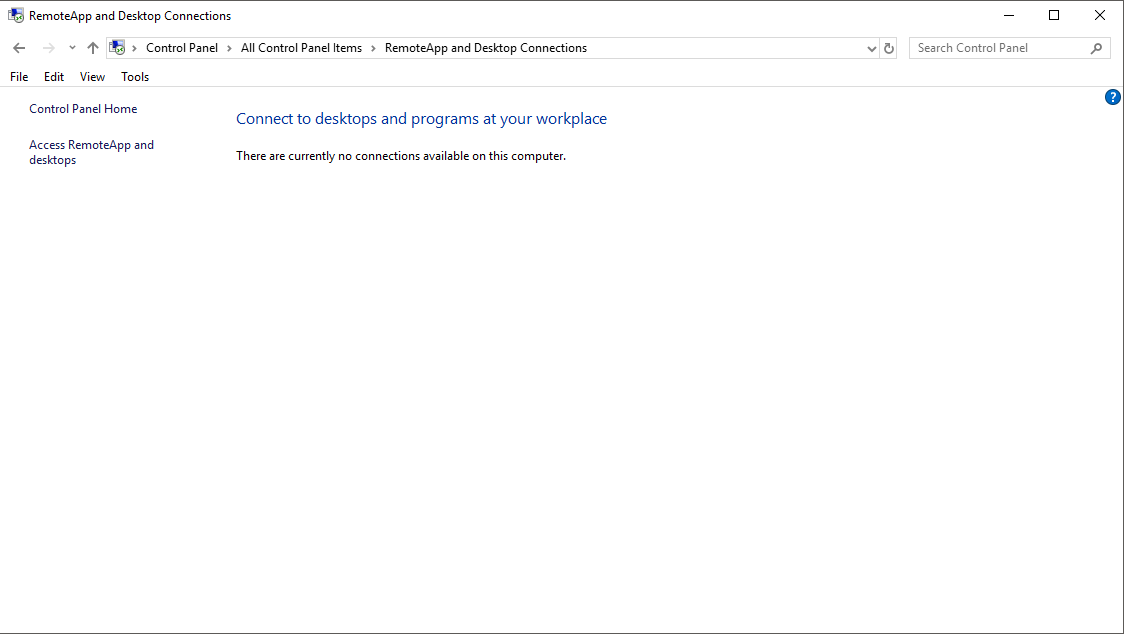Image resolution: width=1124 pixels, height=634 pixels.
Task: Click the RemoteApp icon in address bar
Action: 118,48
